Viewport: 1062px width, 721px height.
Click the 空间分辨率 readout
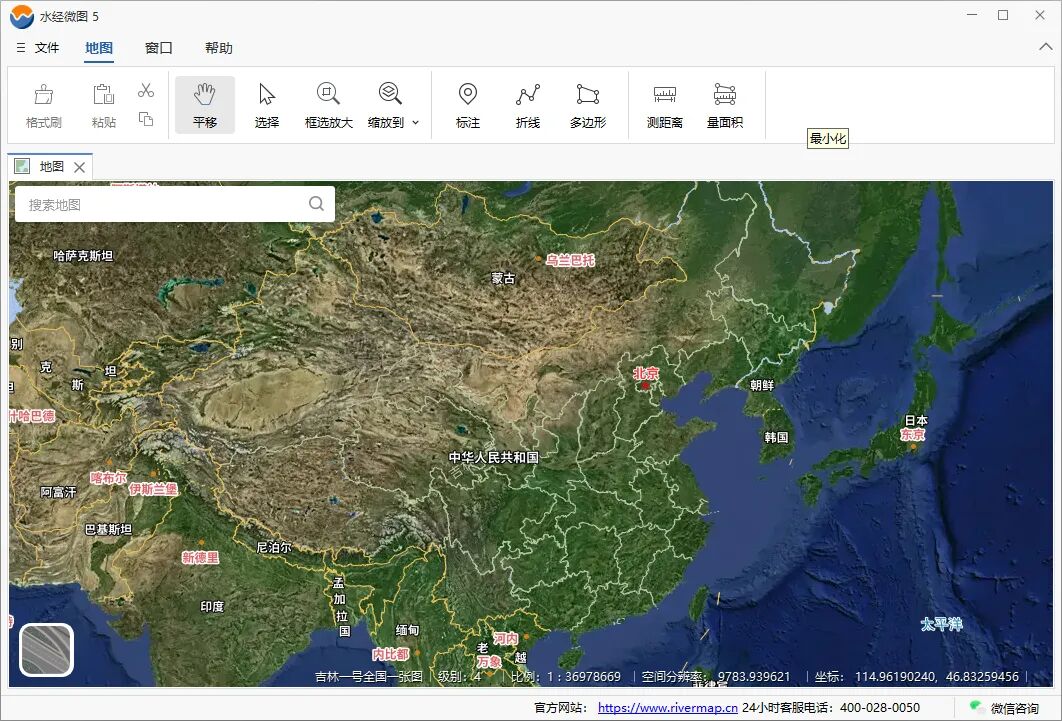click(x=716, y=676)
